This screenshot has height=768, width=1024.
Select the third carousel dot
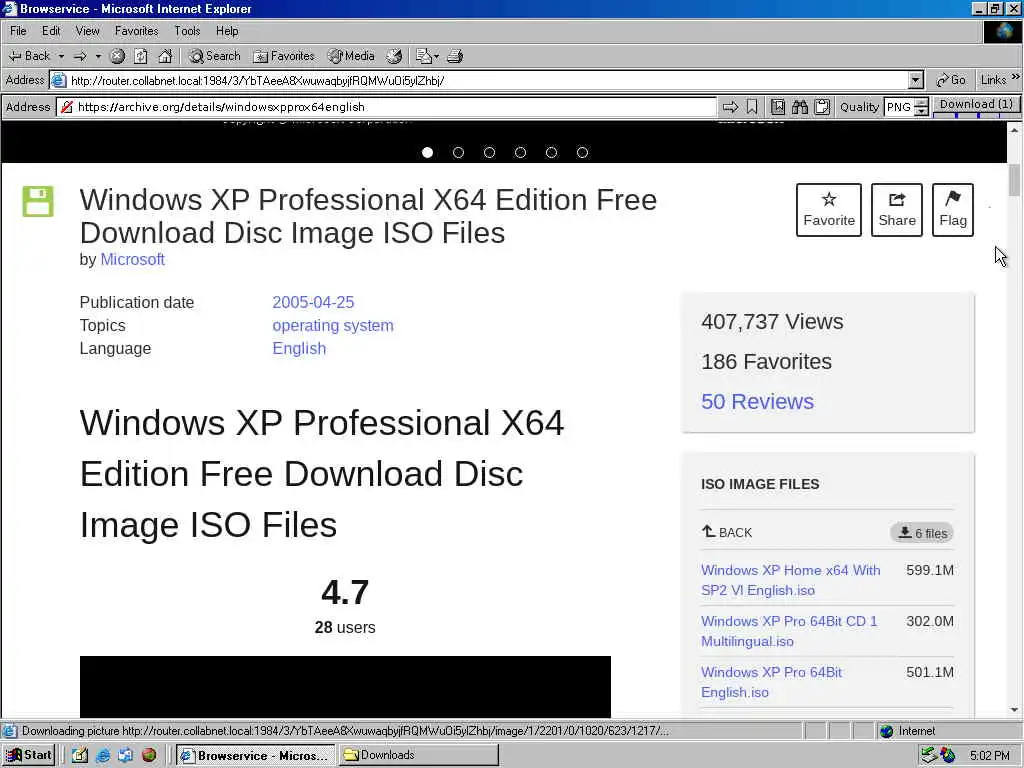click(x=489, y=152)
